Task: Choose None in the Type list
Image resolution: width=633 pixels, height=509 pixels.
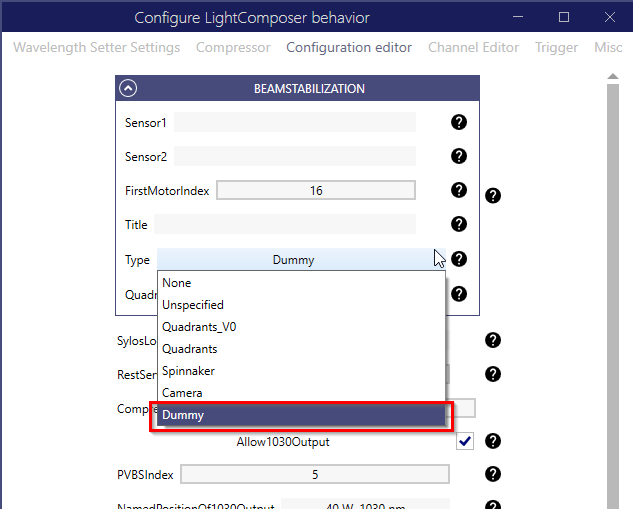Action: coord(301,283)
